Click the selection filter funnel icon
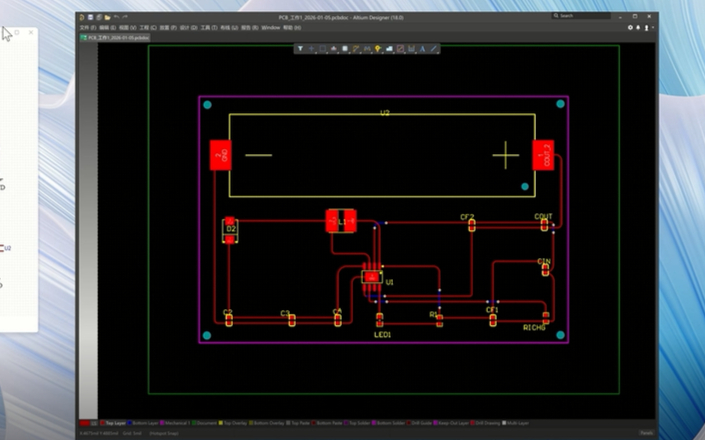Image resolution: width=705 pixels, height=440 pixels. [300, 48]
